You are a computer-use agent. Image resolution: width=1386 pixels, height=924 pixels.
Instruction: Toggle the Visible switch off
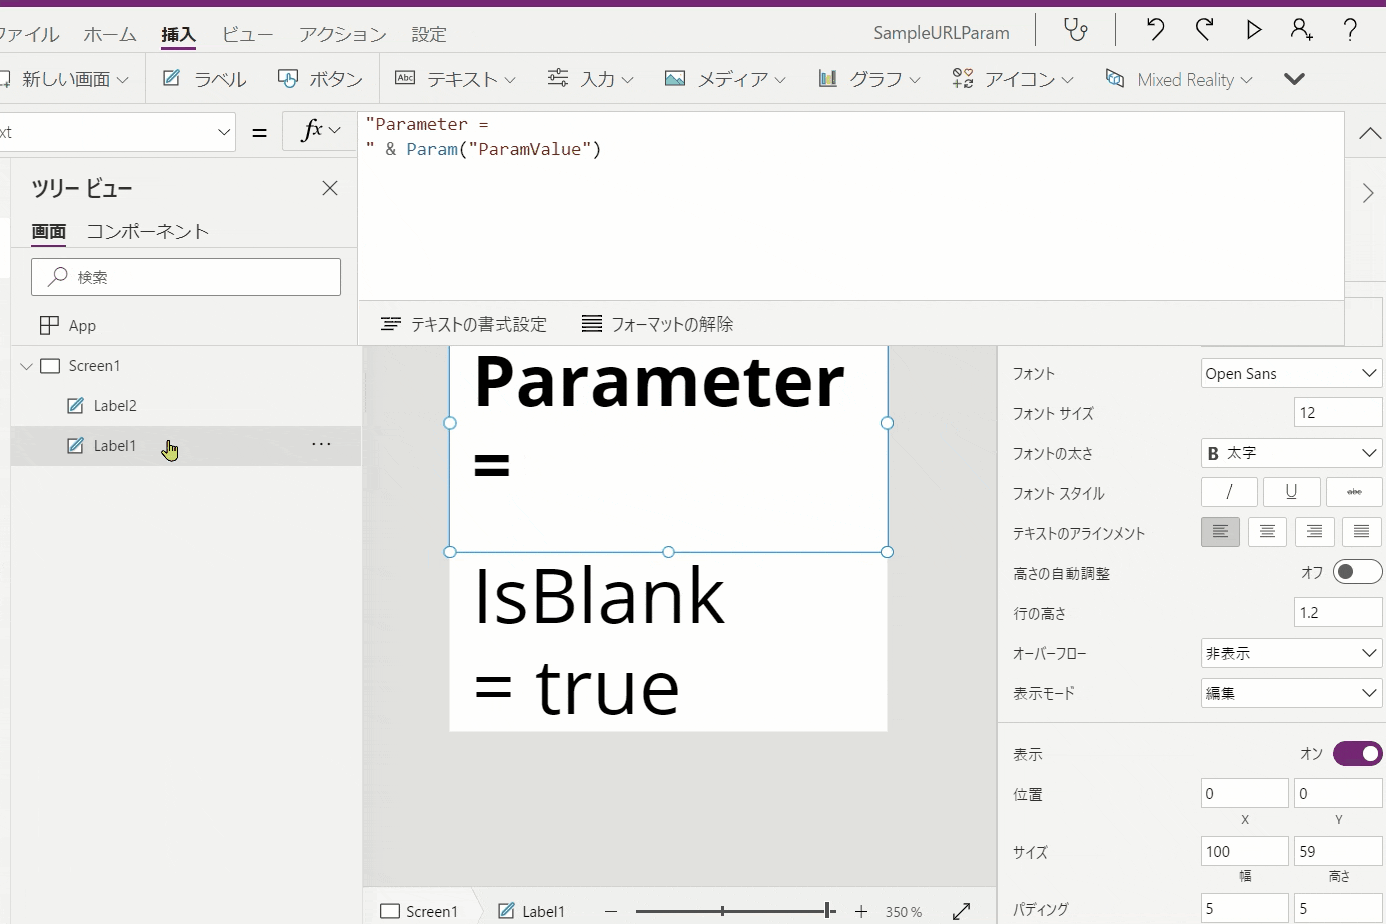[x=1358, y=753]
